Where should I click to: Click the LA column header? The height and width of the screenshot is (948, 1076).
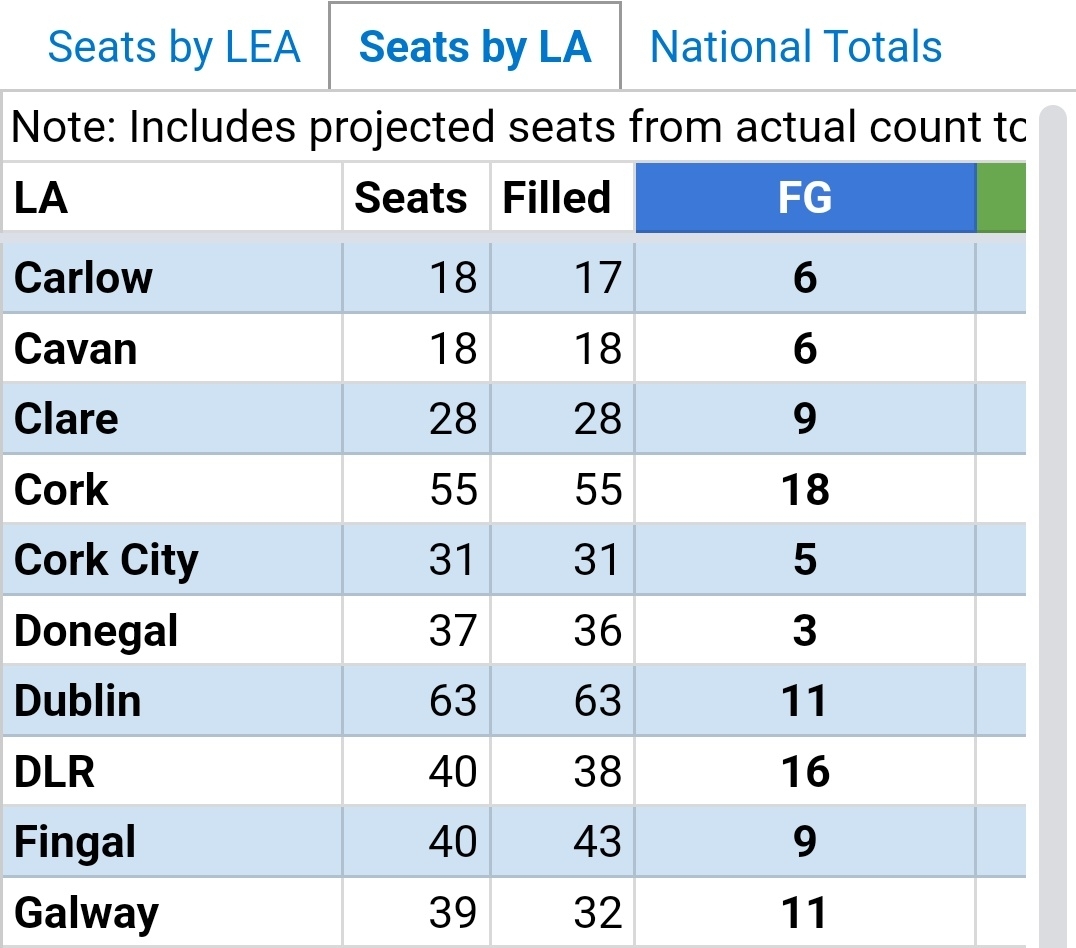tap(41, 198)
